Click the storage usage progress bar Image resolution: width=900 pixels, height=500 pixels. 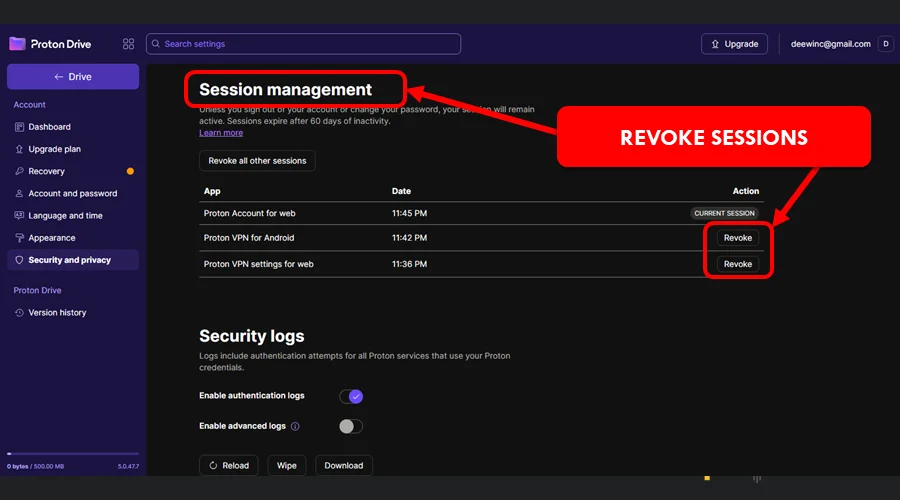(x=73, y=454)
